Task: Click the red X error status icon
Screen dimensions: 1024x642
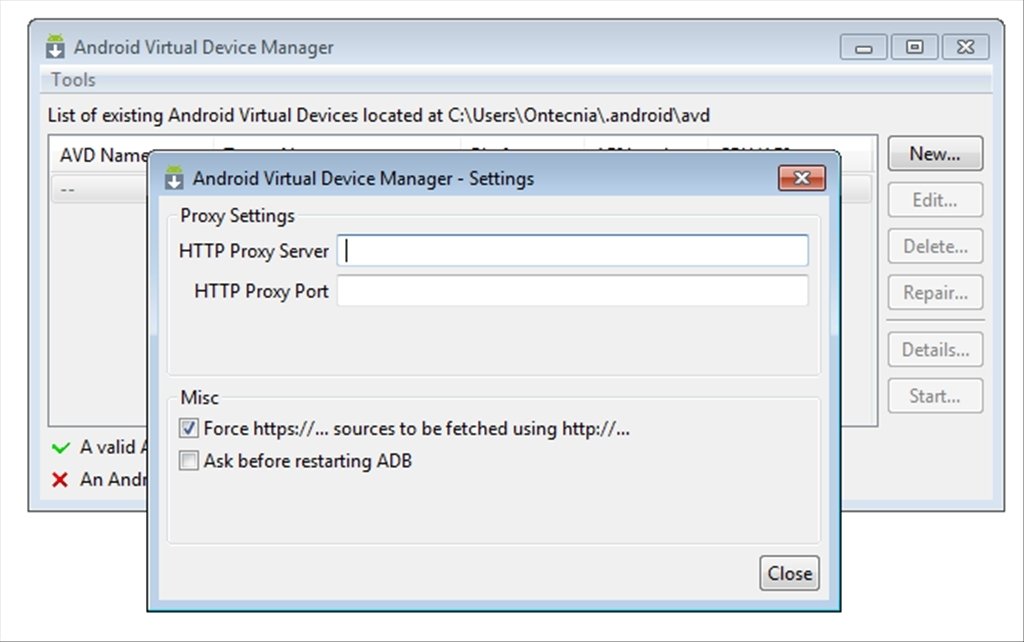Action: point(60,480)
